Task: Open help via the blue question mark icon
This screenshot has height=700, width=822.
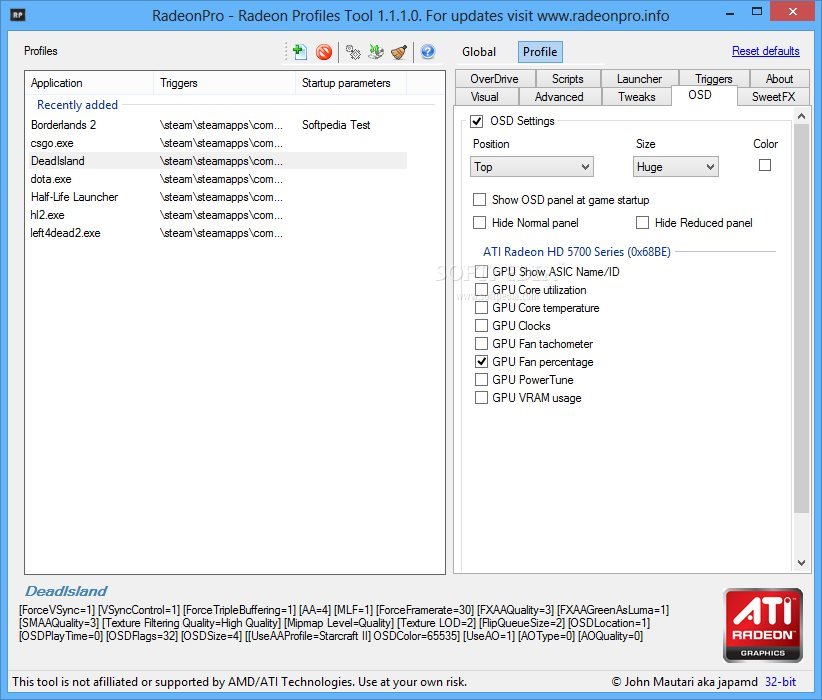Action: [428, 52]
